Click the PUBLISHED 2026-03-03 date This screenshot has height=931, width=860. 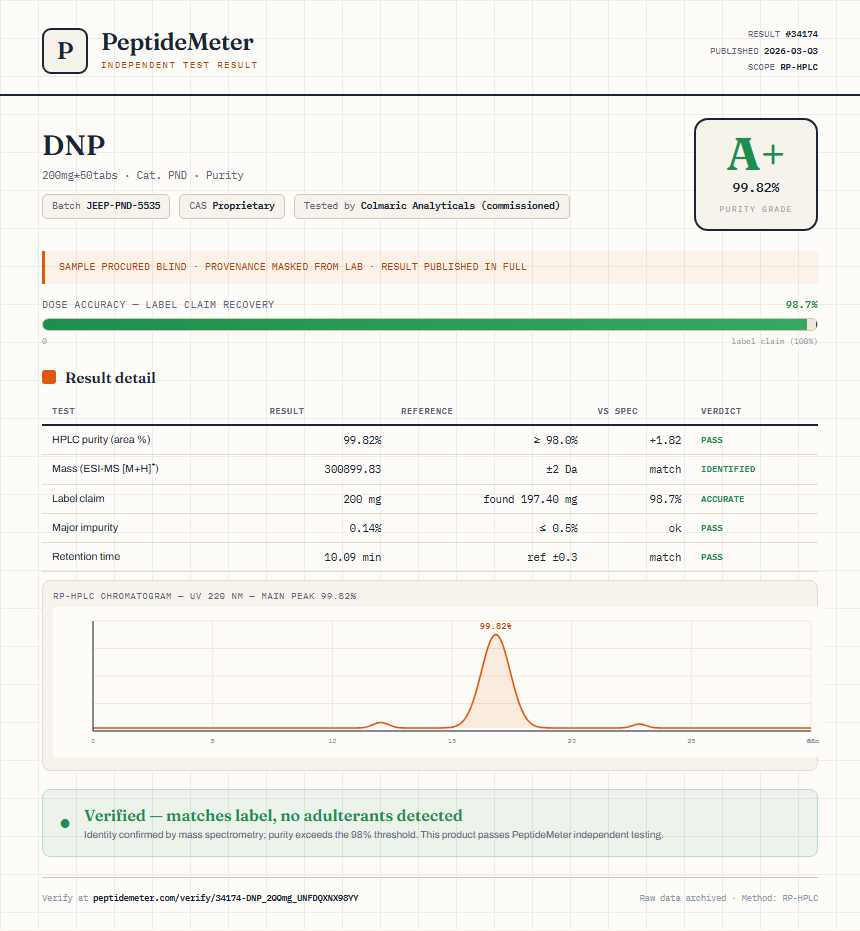pyautogui.click(x=764, y=50)
